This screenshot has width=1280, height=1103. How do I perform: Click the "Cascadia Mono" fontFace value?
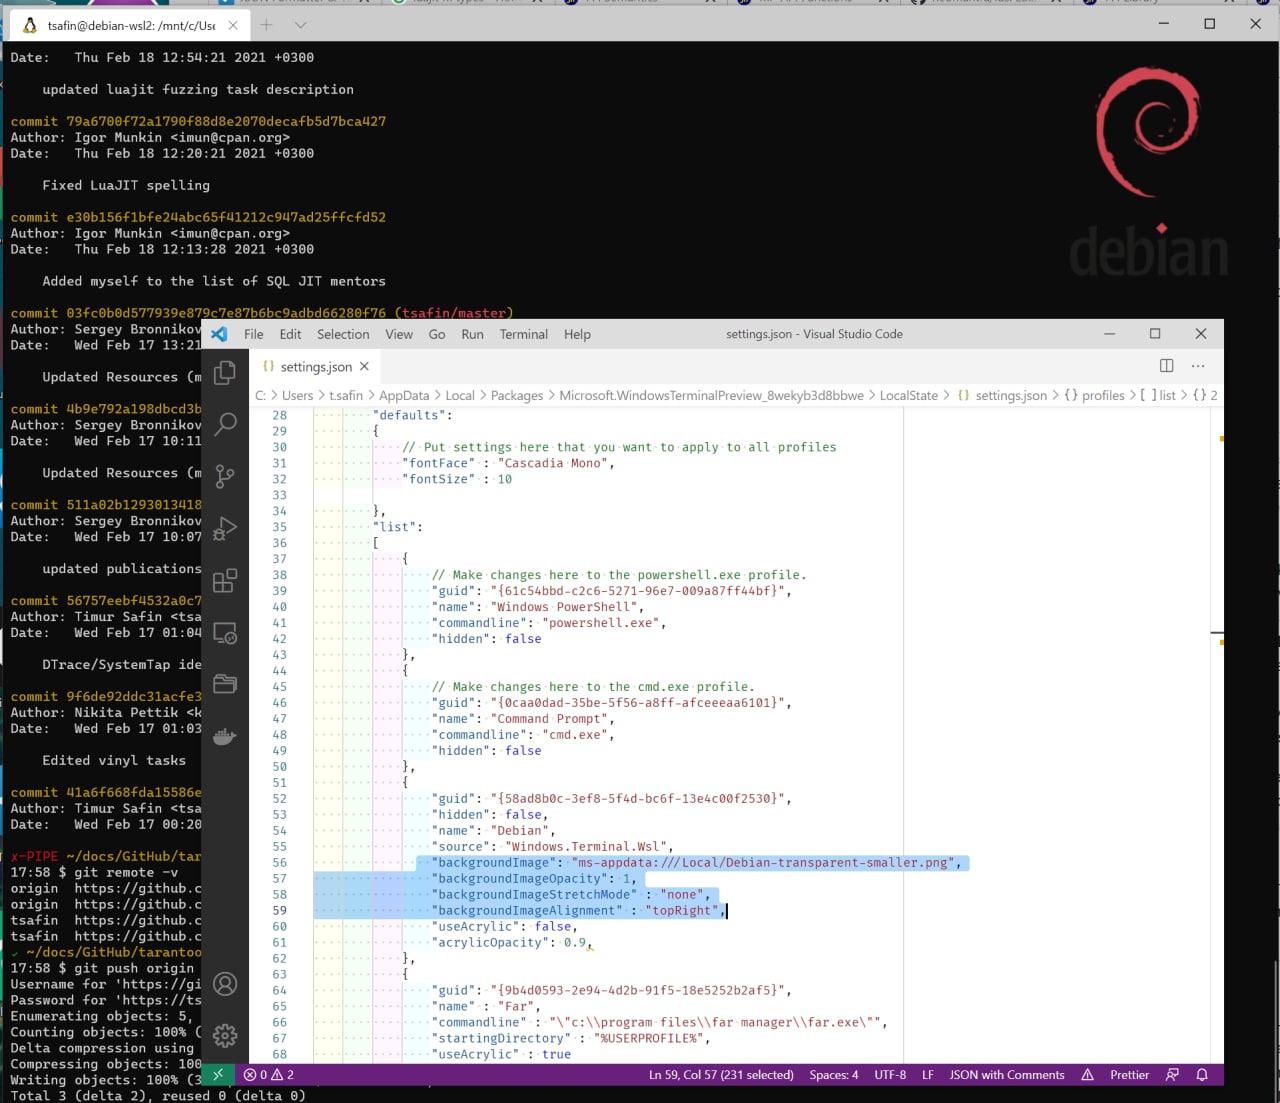(553, 463)
